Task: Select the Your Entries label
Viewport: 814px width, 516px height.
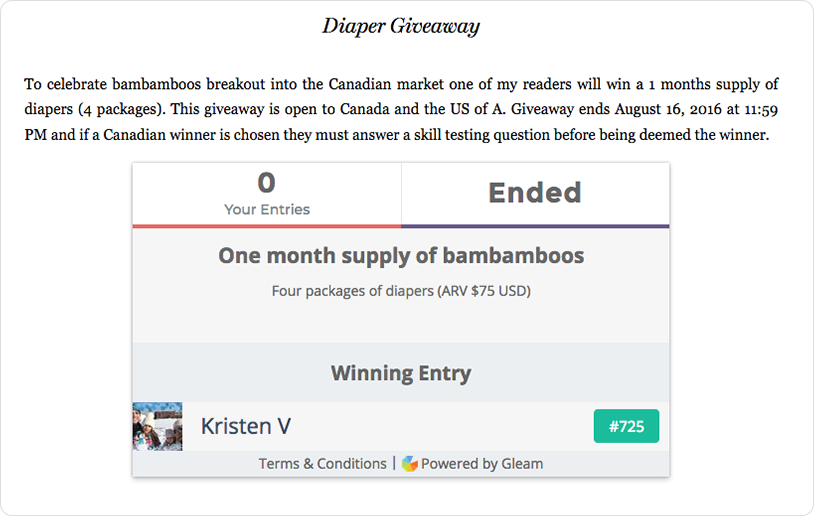Action: point(267,210)
